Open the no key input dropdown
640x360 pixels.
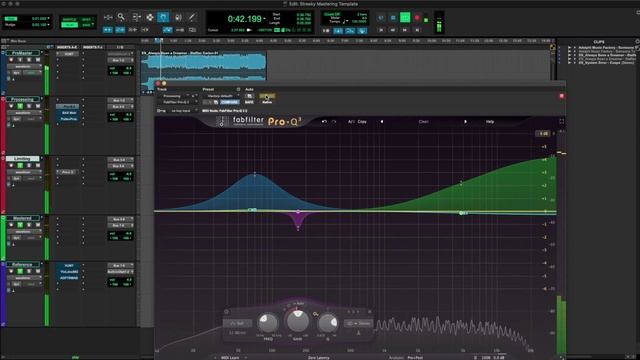point(182,111)
